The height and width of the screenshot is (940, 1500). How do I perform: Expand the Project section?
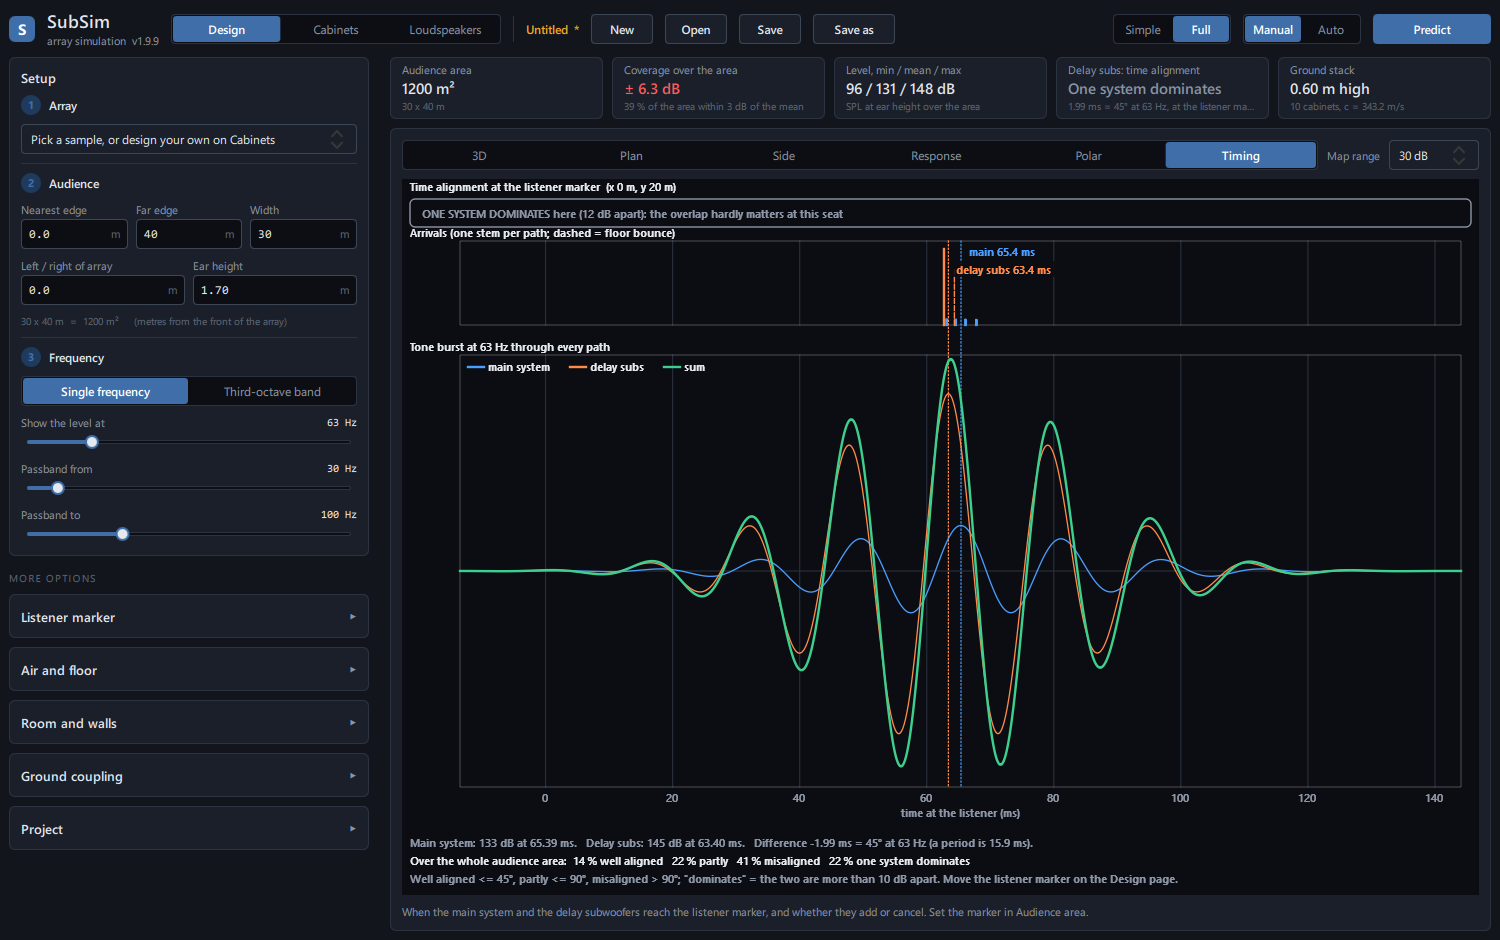pyautogui.click(x=189, y=829)
